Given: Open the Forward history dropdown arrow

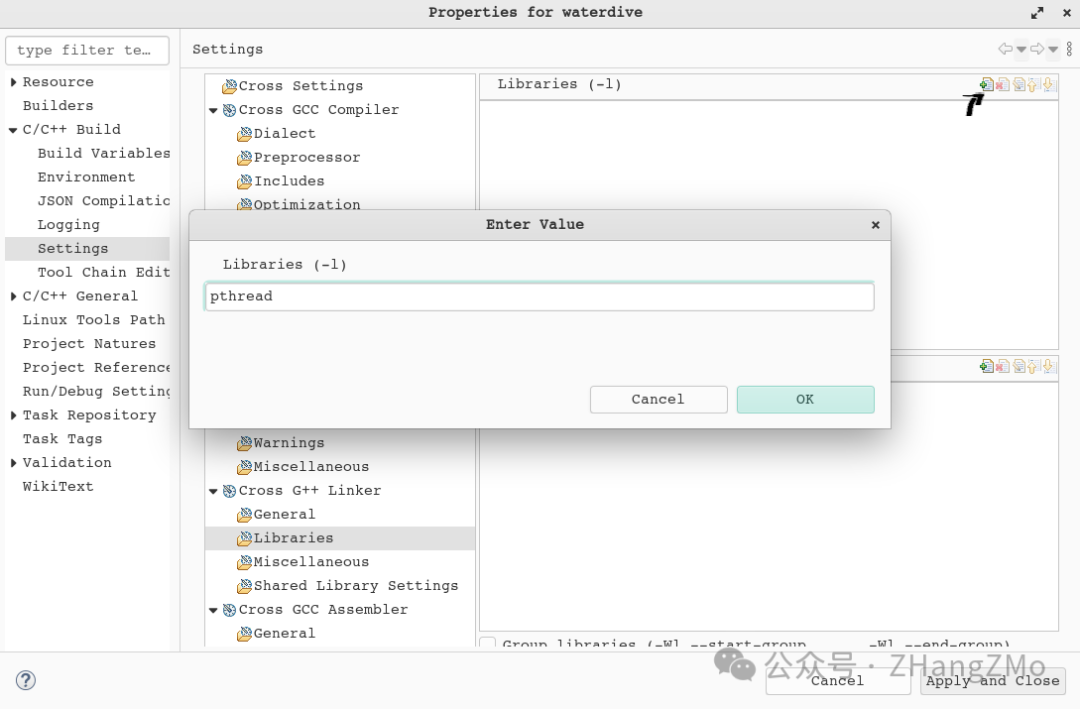Looking at the screenshot, I should [x=1053, y=49].
